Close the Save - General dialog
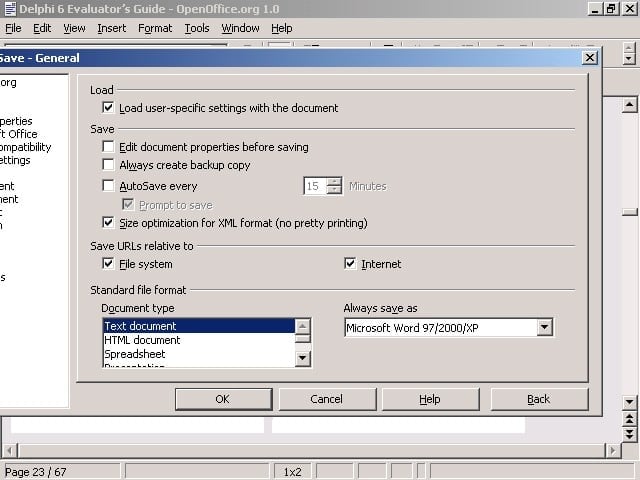Viewport: 640px width, 480px height. pyautogui.click(x=589, y=58)
